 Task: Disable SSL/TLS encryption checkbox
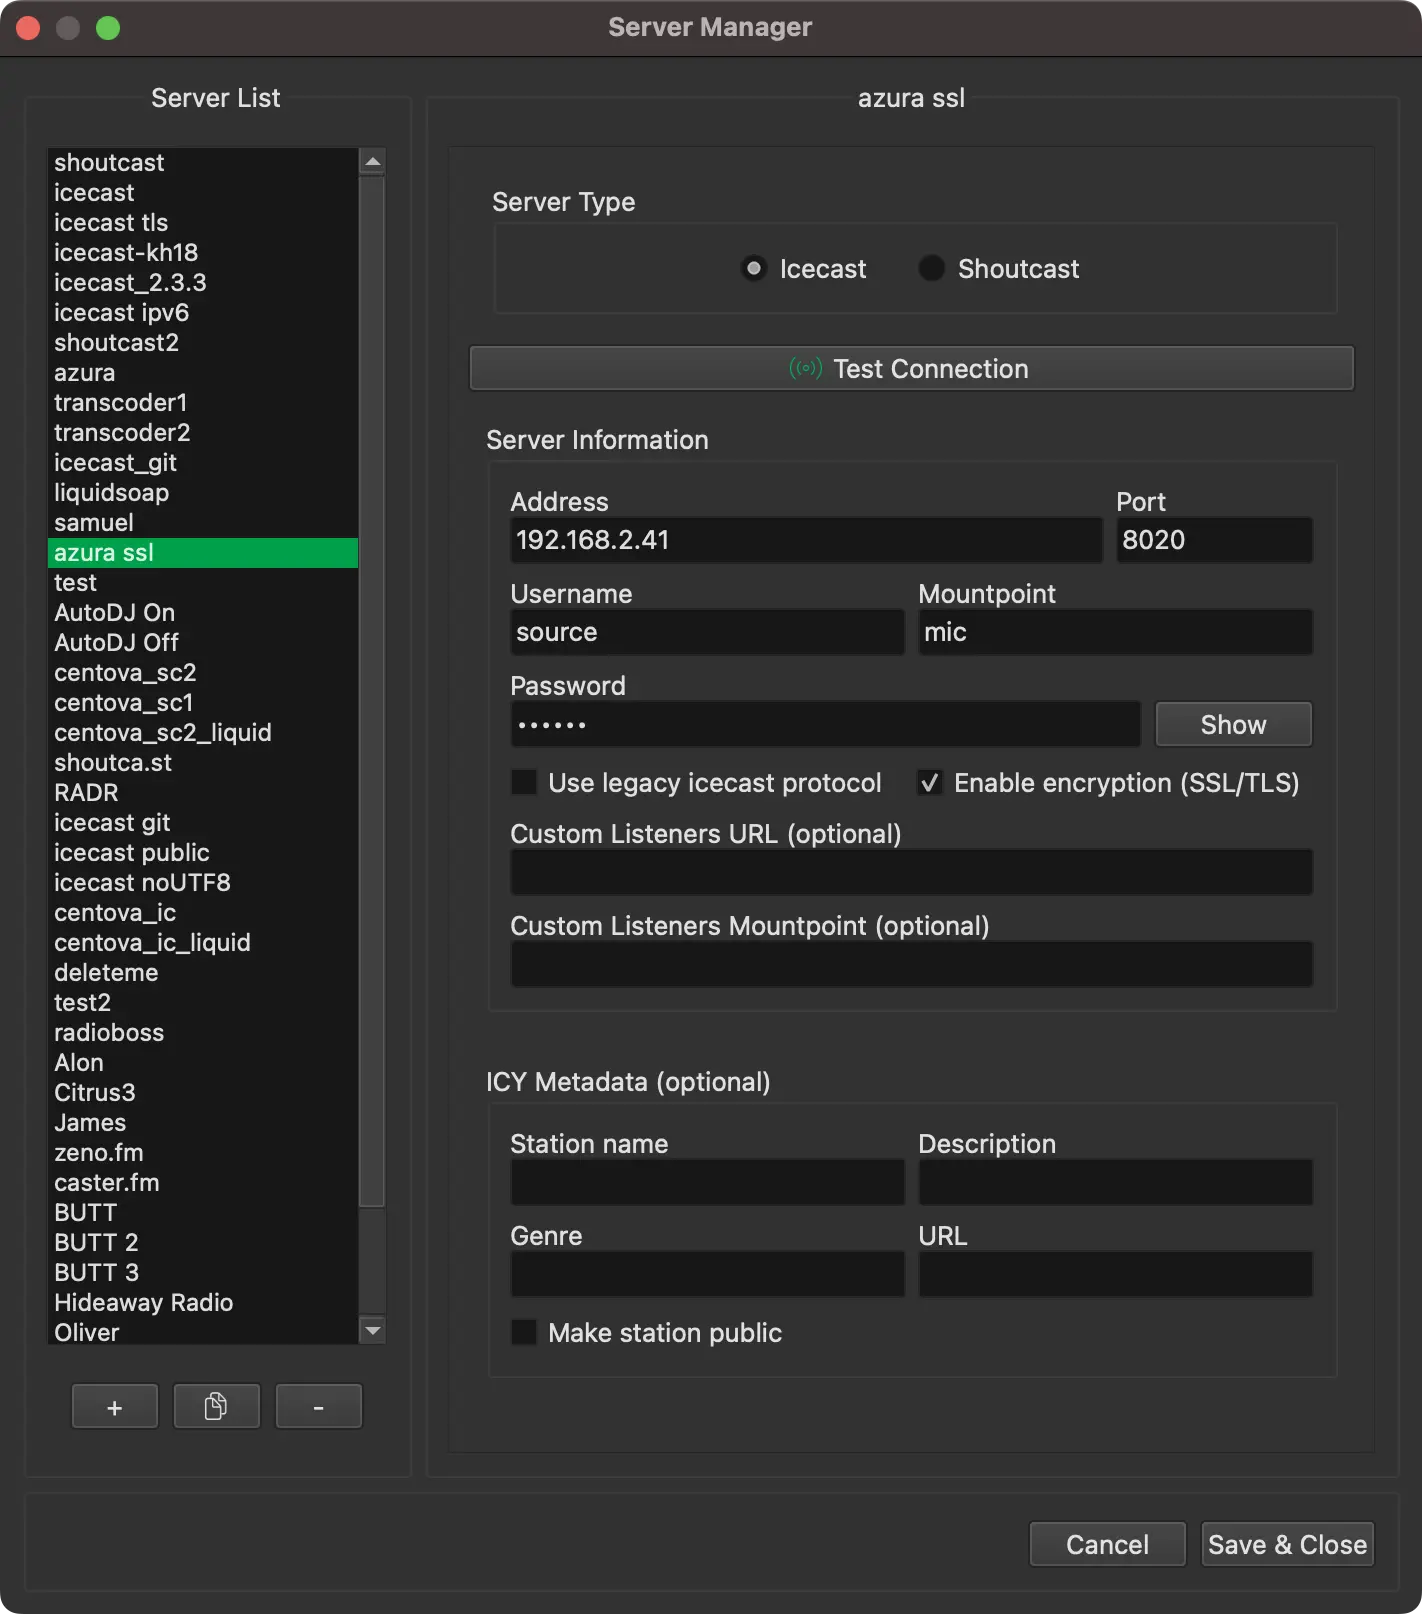tap(930, 783)
